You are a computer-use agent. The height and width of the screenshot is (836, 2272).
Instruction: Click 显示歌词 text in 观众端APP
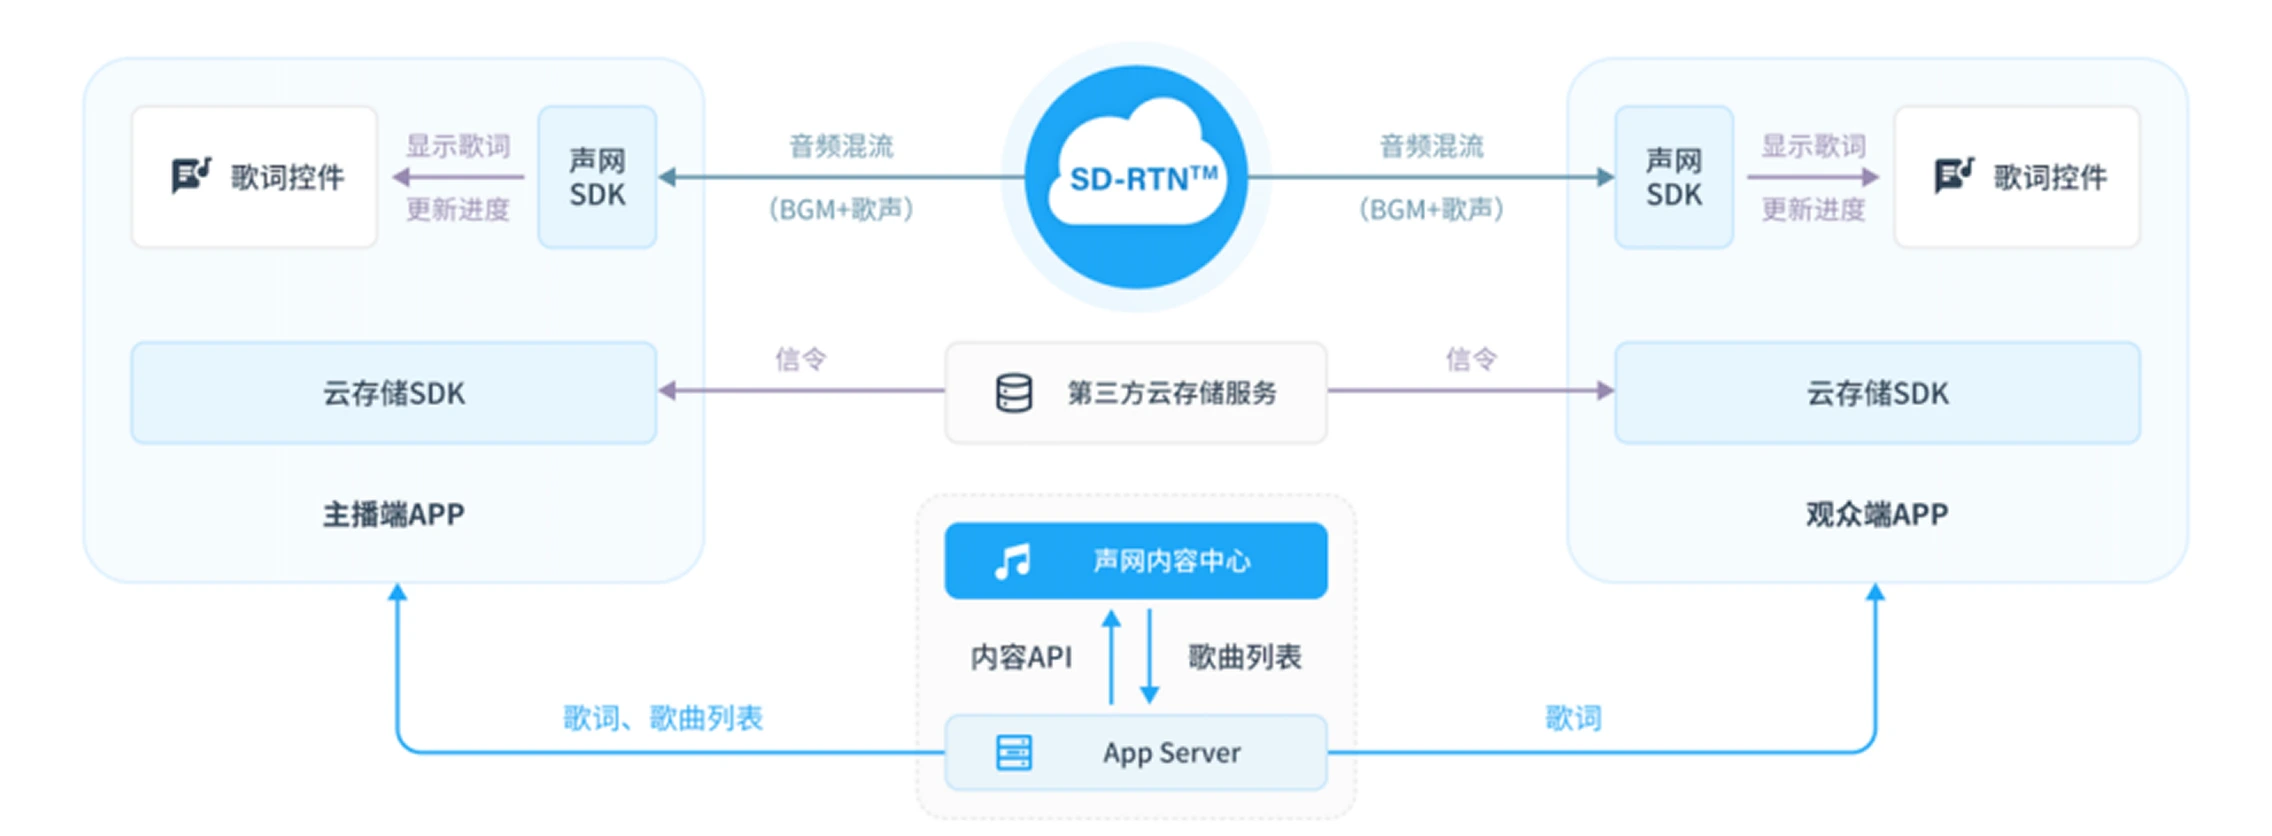point(1814,146)
